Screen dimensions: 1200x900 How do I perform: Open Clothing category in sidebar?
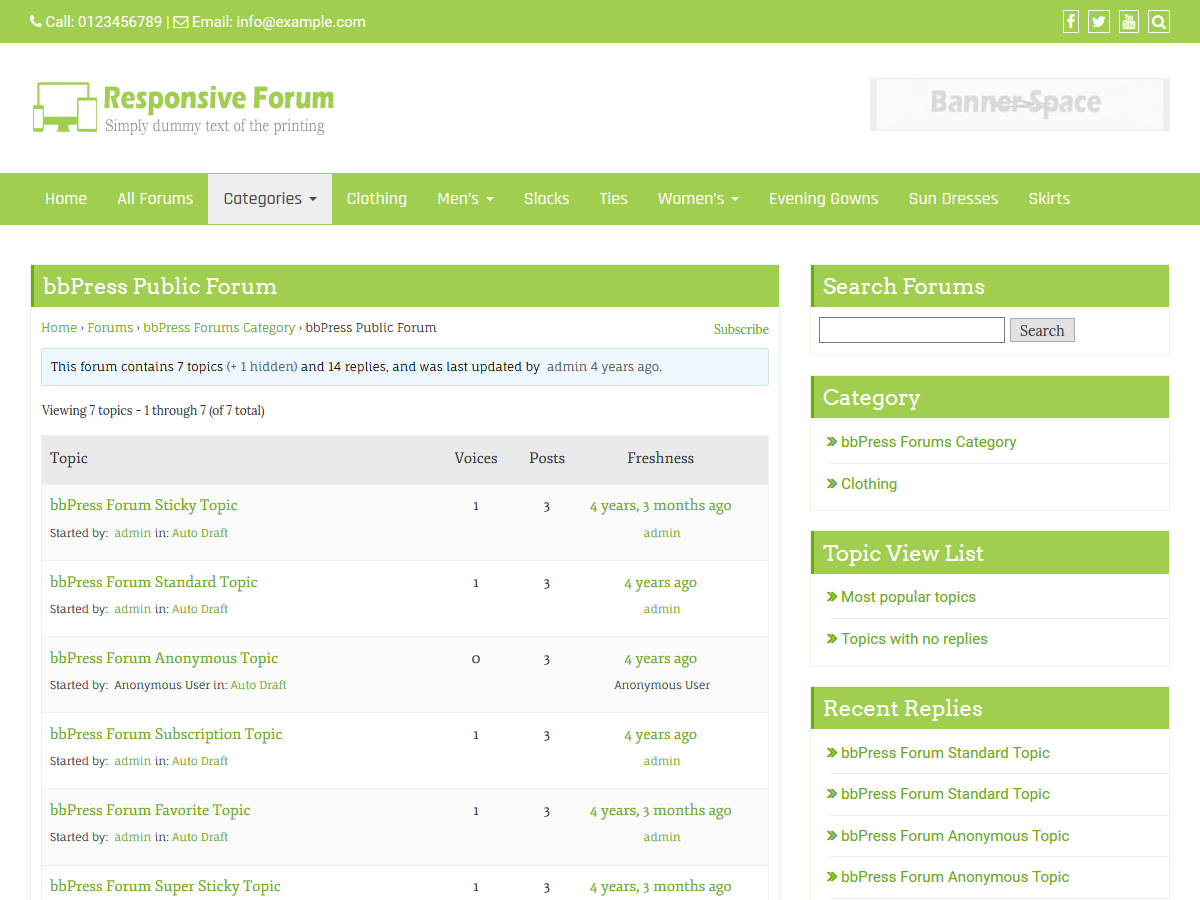click(x=869, y=484)
